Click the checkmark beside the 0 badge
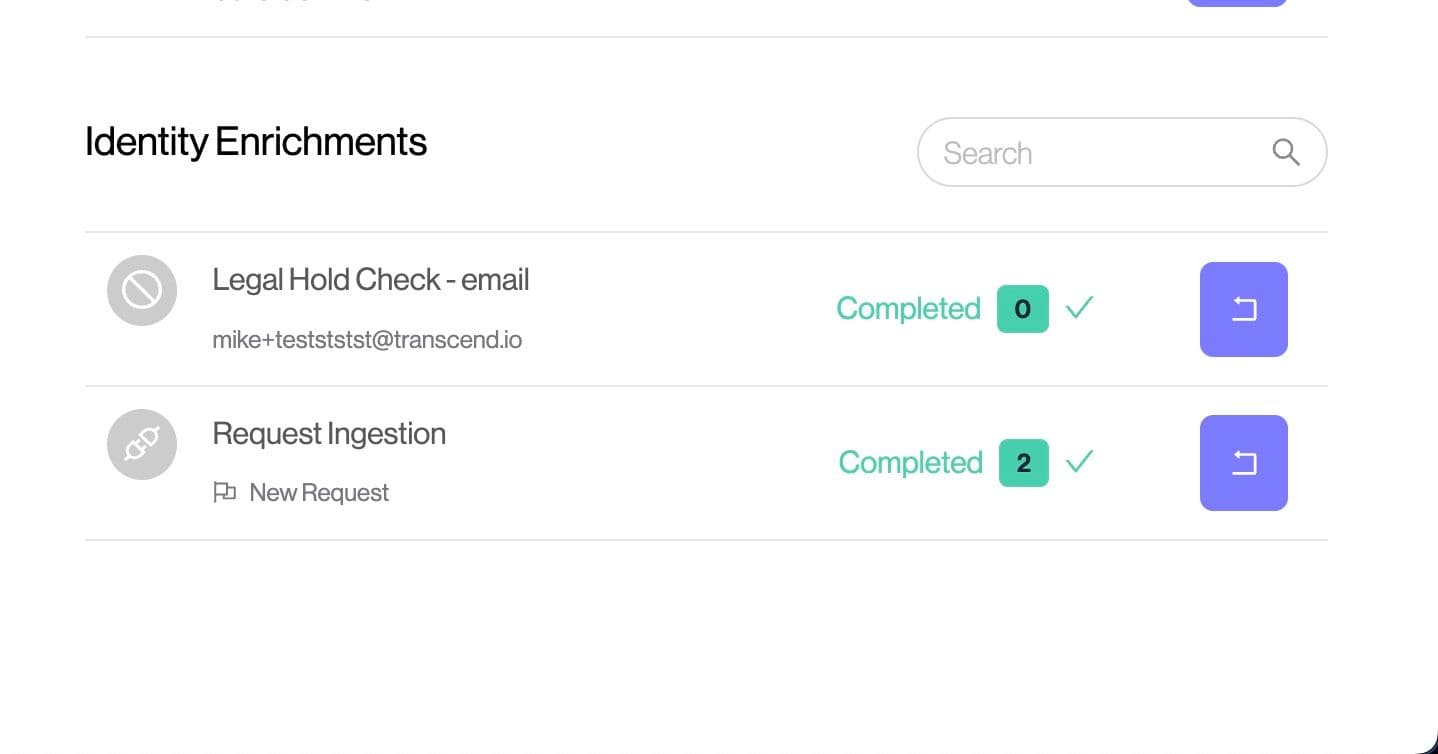This screenshot has width=1438, height=754. 1079,308
